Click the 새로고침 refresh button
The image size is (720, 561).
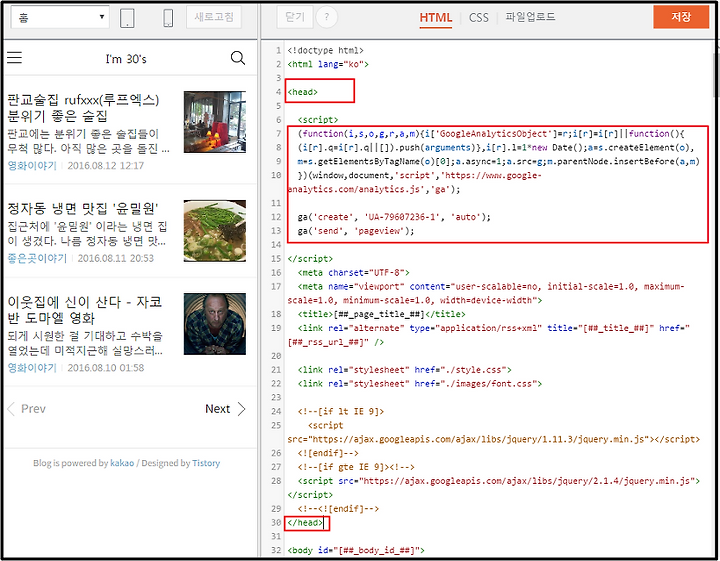(214, 17)
